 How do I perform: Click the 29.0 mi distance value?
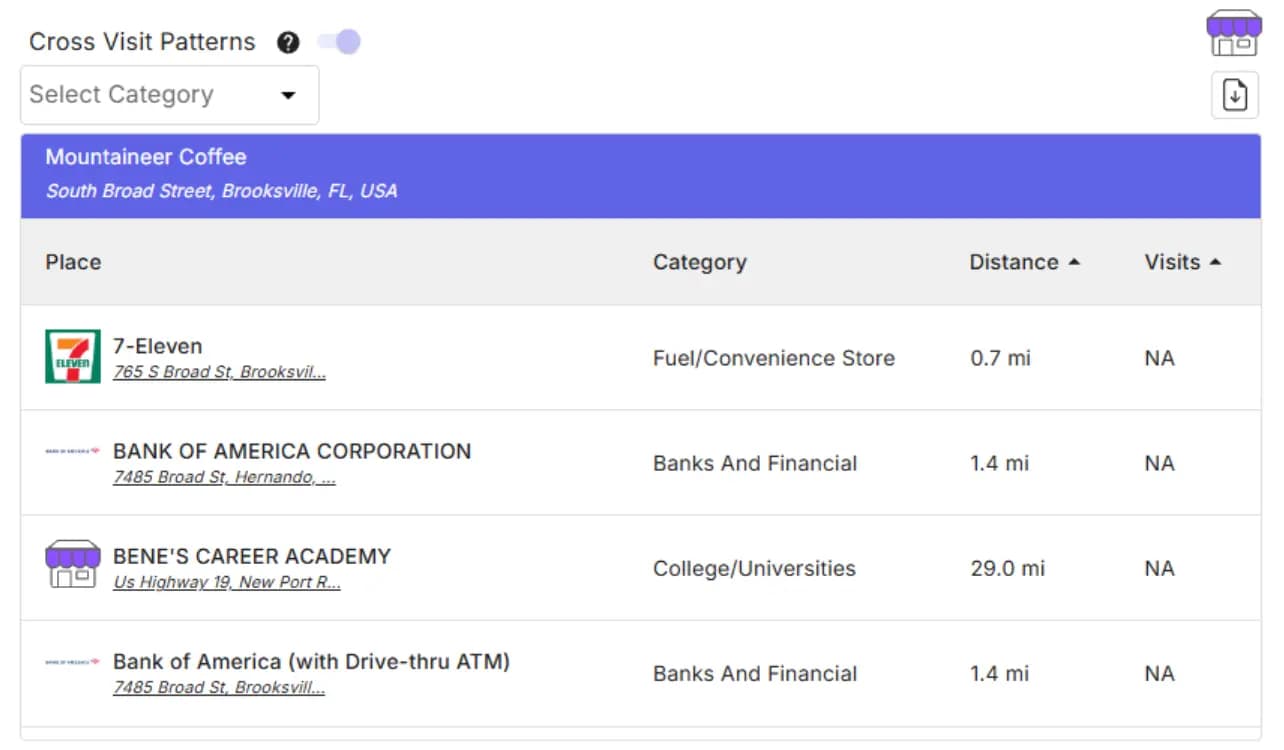point(1007,568)
